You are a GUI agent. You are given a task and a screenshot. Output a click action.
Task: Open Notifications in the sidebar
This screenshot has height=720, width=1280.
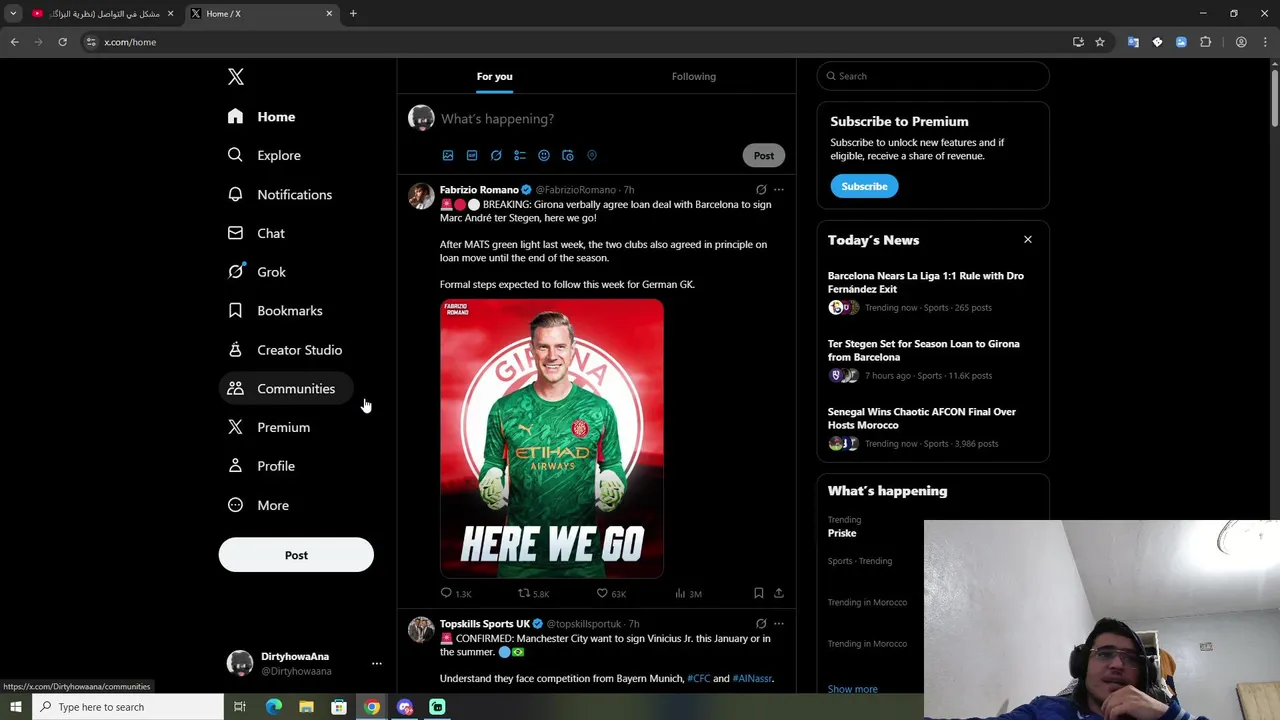coord(280,194)
